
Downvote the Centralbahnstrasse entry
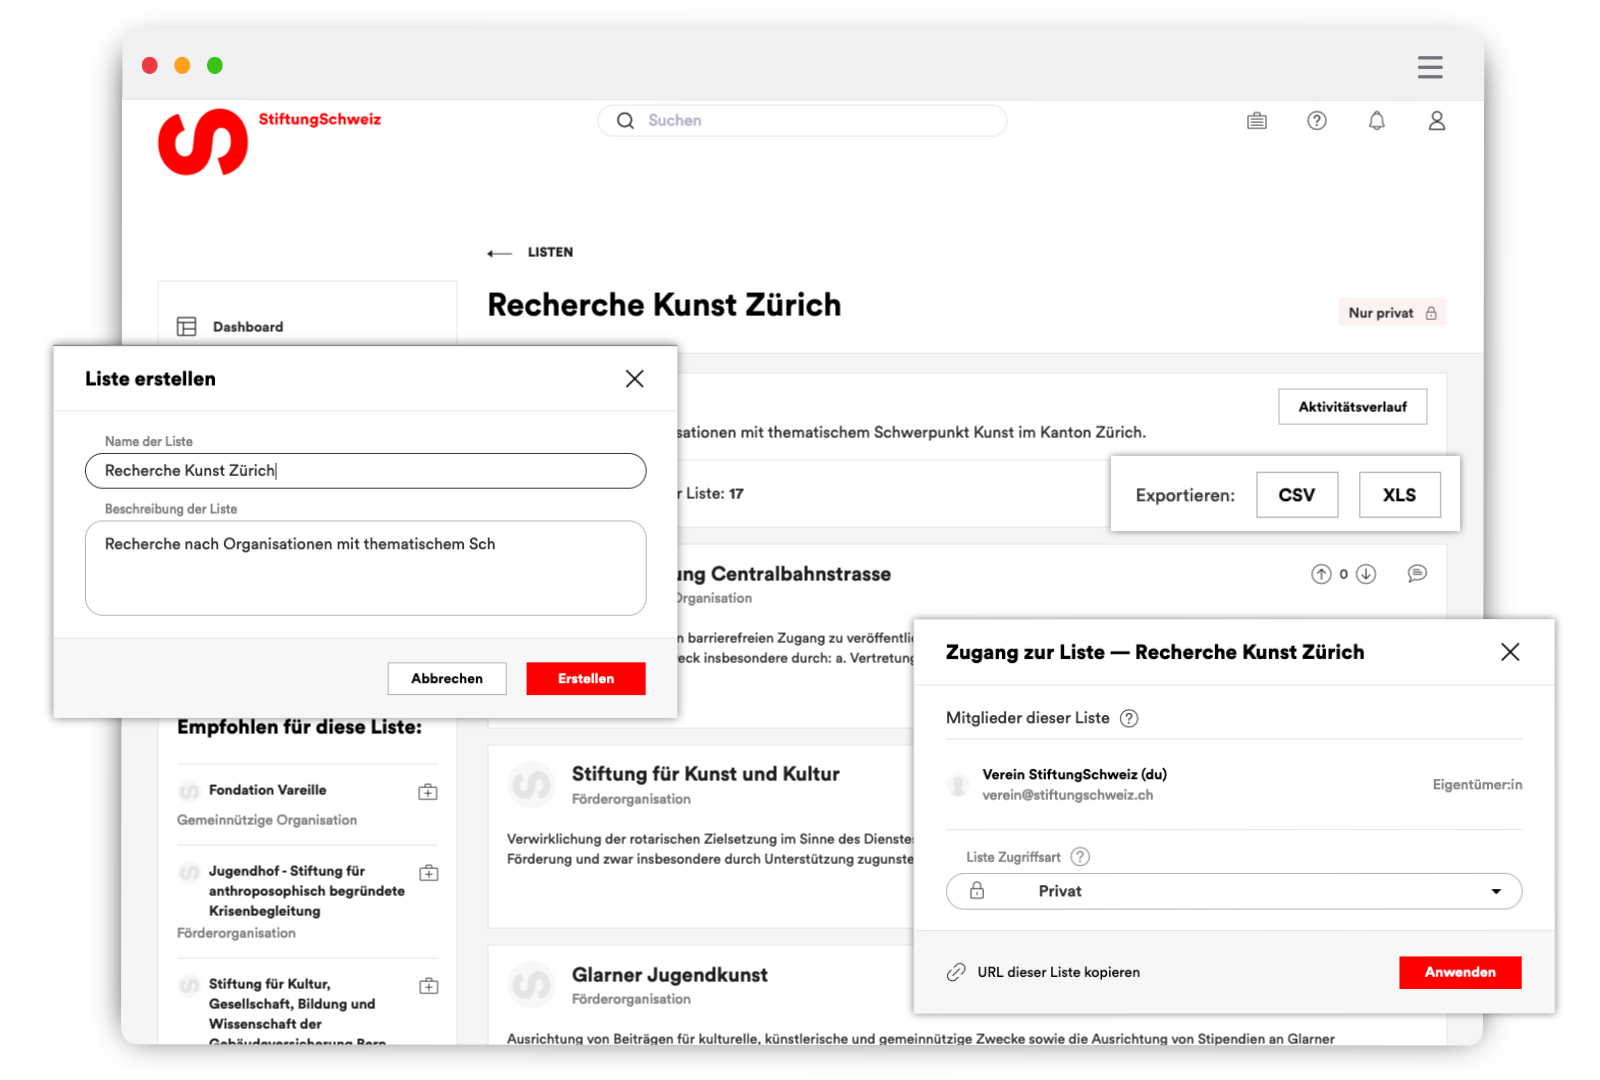[1366, 574]
